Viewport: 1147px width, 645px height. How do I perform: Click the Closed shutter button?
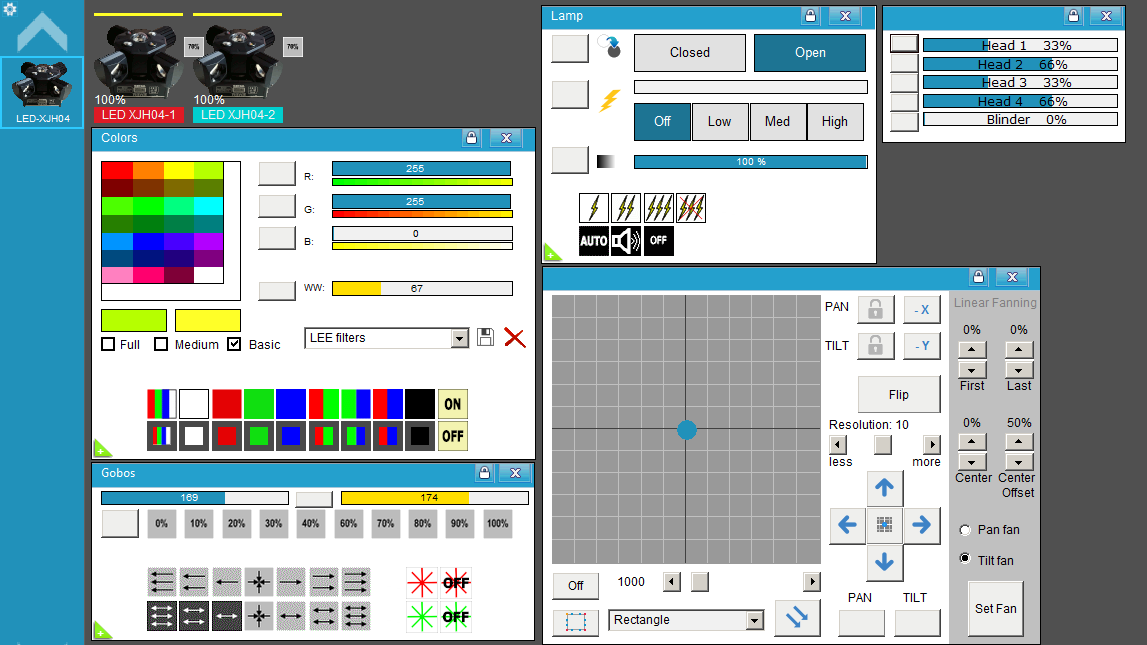click(690, 53)
